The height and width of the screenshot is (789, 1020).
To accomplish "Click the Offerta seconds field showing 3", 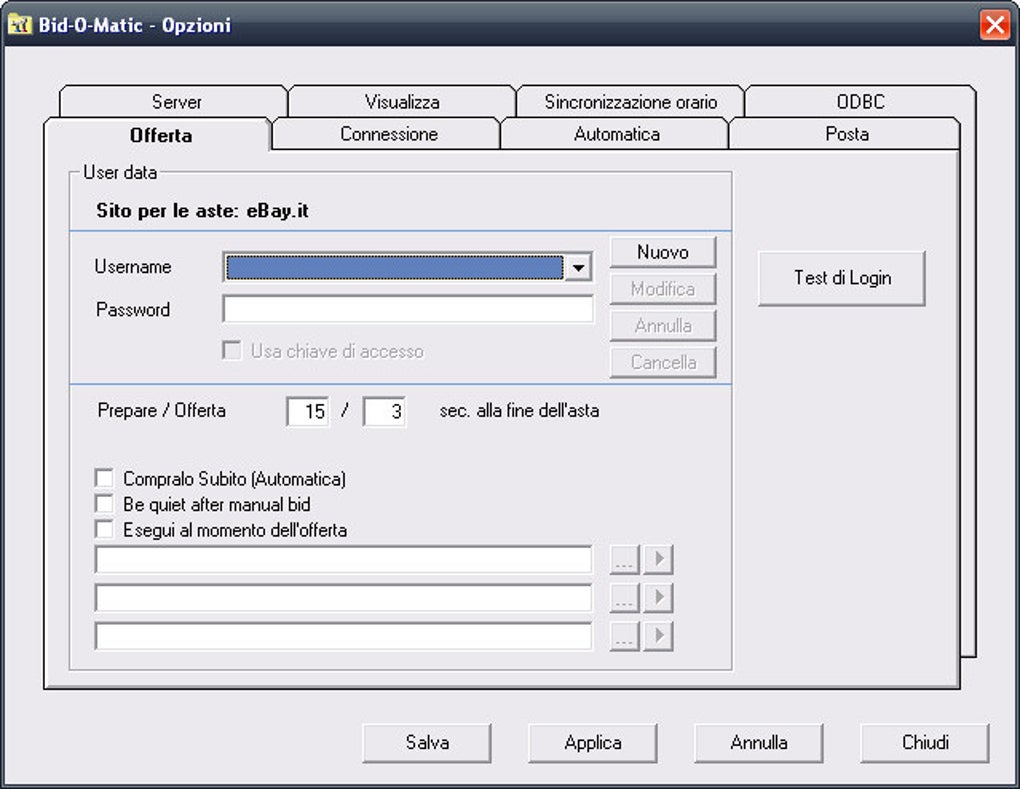I will [384, 412].
